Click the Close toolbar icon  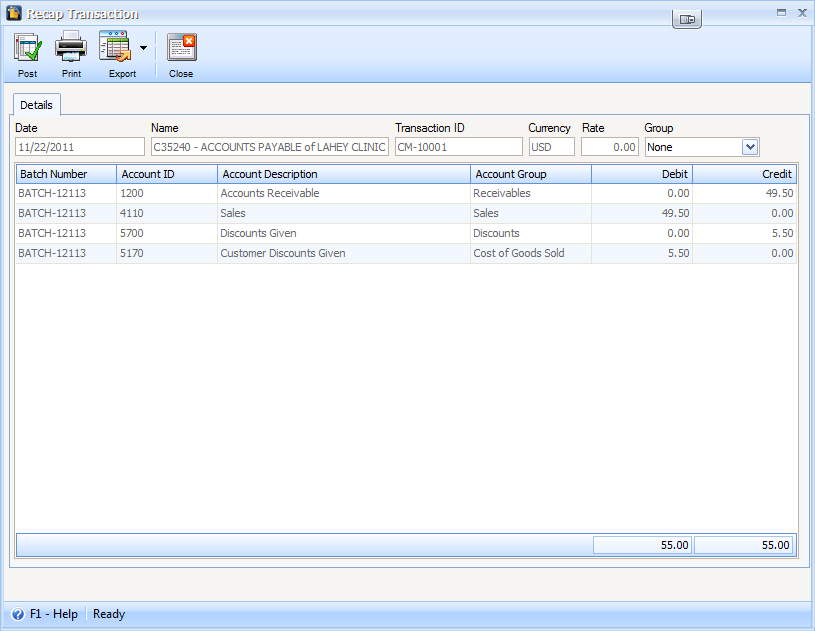click(x=181, y=47)
